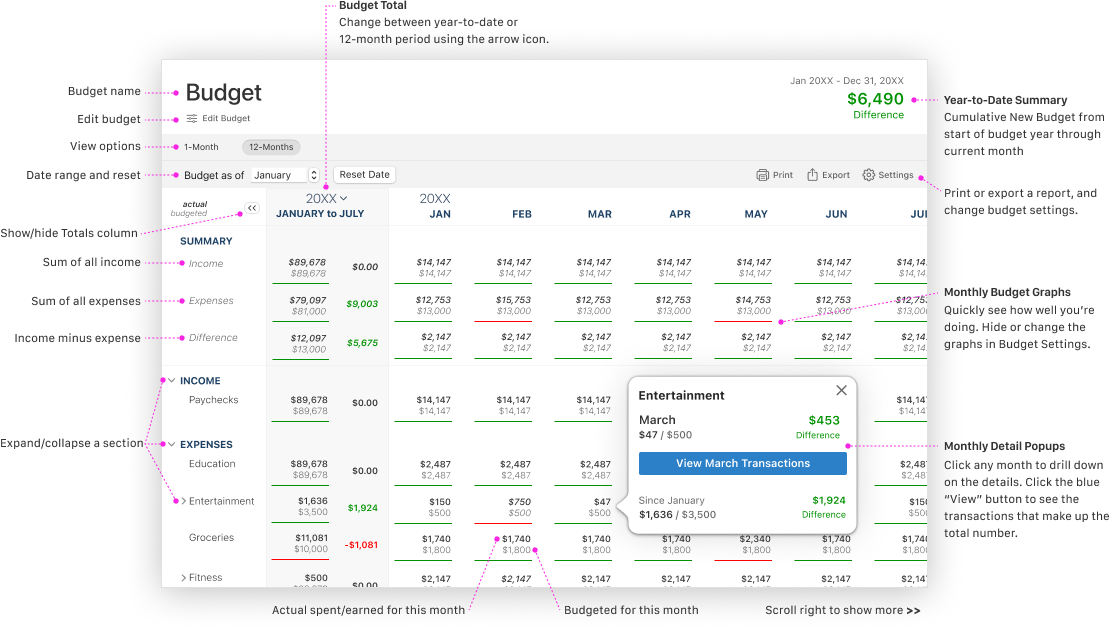Open Settings with the gear icon
This screenshot has height=629, width=1112.
[x=868, y=175]
